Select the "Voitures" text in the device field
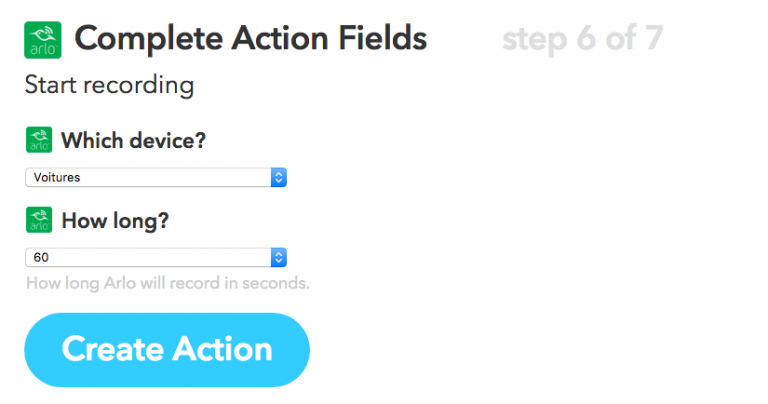 (57, 177)
